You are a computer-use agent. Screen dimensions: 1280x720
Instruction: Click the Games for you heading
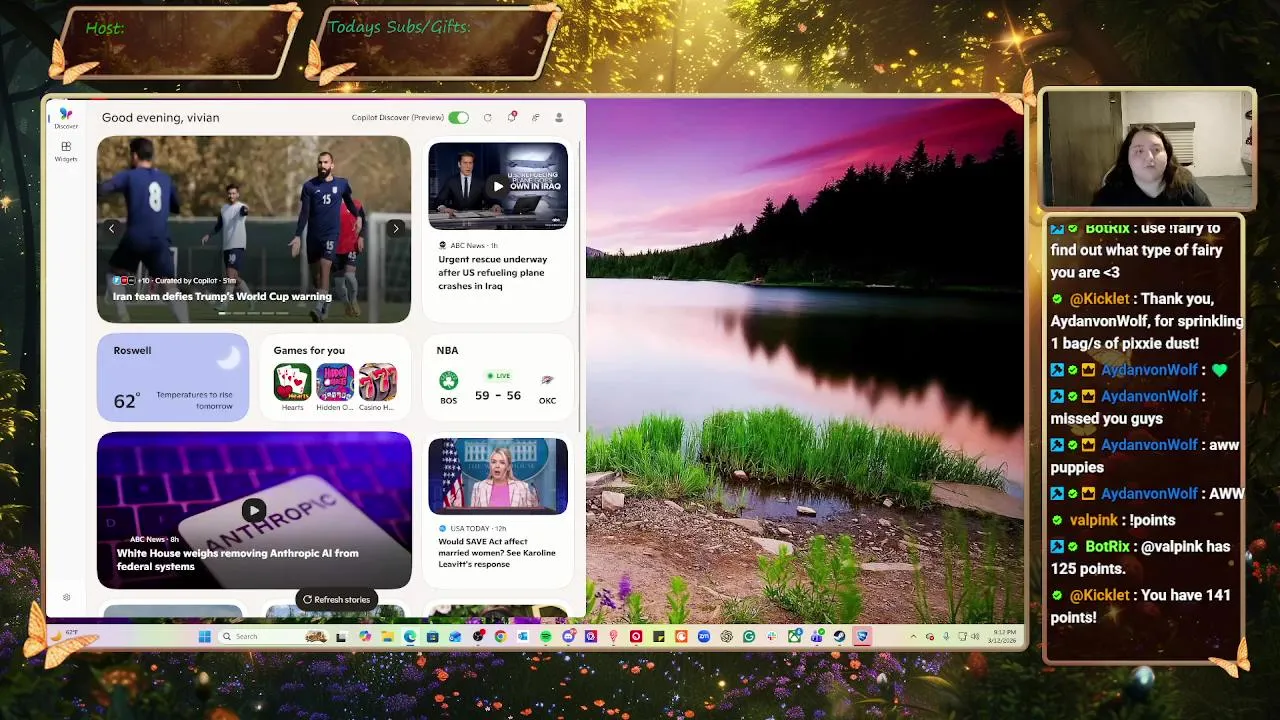point(309,350)
